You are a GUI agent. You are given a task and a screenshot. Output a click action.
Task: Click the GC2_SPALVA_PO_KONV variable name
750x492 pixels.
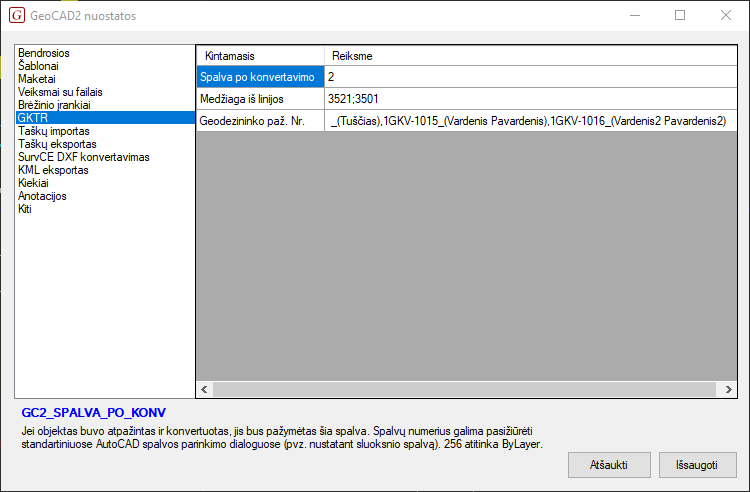94,413
